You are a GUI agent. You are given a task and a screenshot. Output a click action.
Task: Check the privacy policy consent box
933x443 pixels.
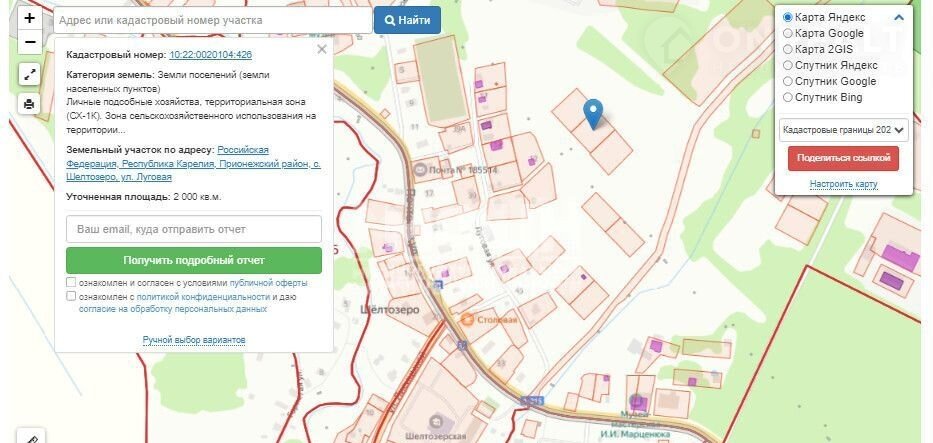point(71,297)
